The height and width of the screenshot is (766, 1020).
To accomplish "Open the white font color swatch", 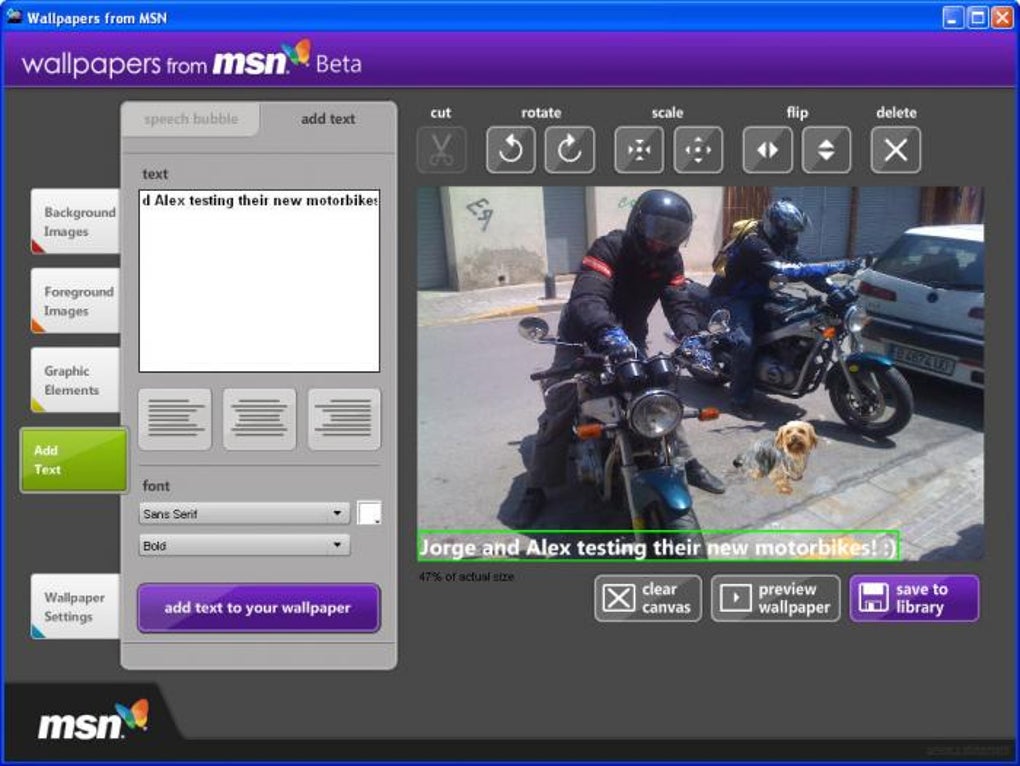I will tap(369, 513).
